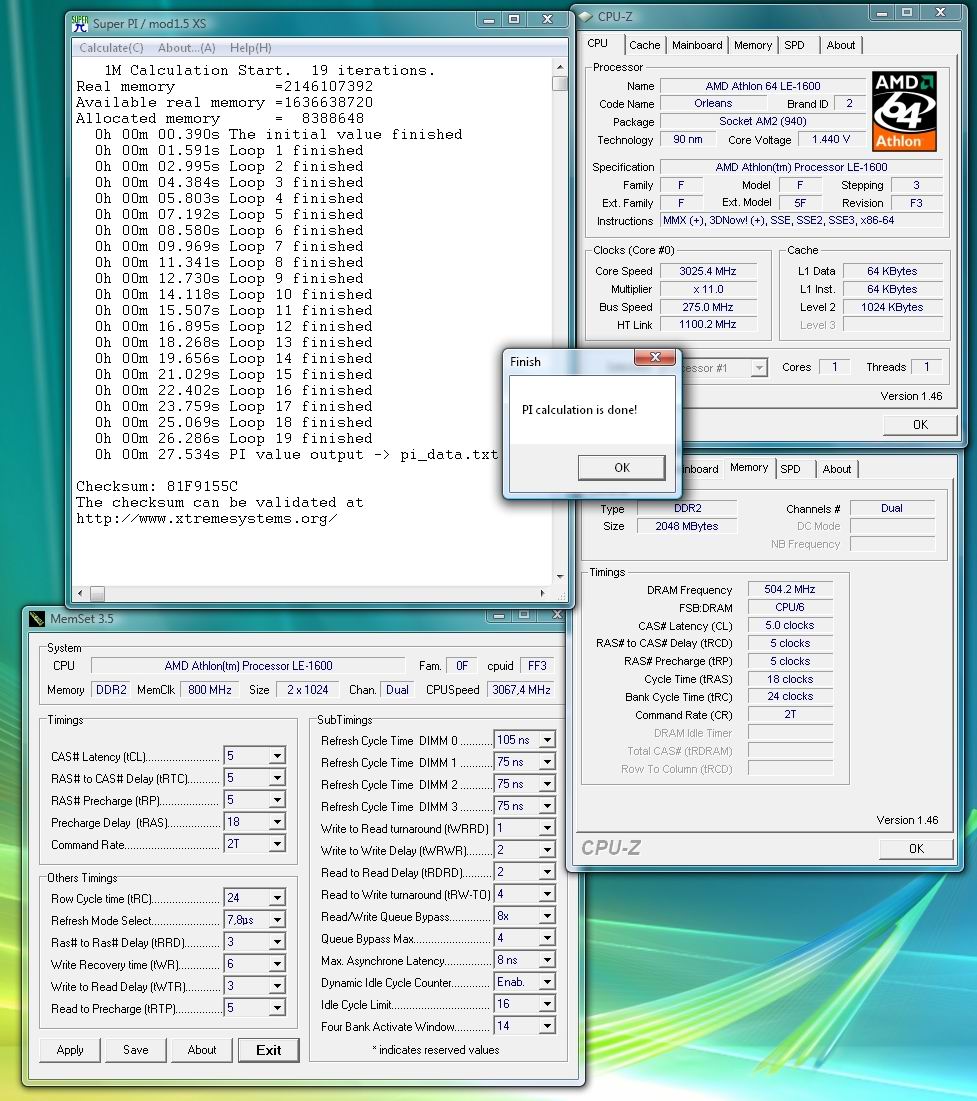Expand Dynamic Idle Cycle Counter dropdown
Viewport: 977px width, 1101px height.
point(547,982)
